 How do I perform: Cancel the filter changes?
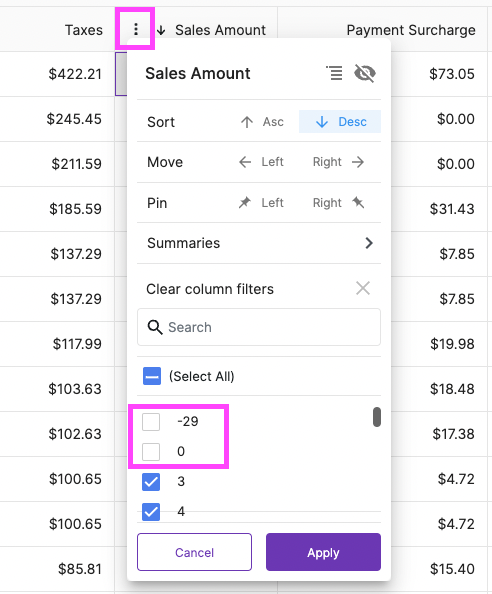point(194,552)
